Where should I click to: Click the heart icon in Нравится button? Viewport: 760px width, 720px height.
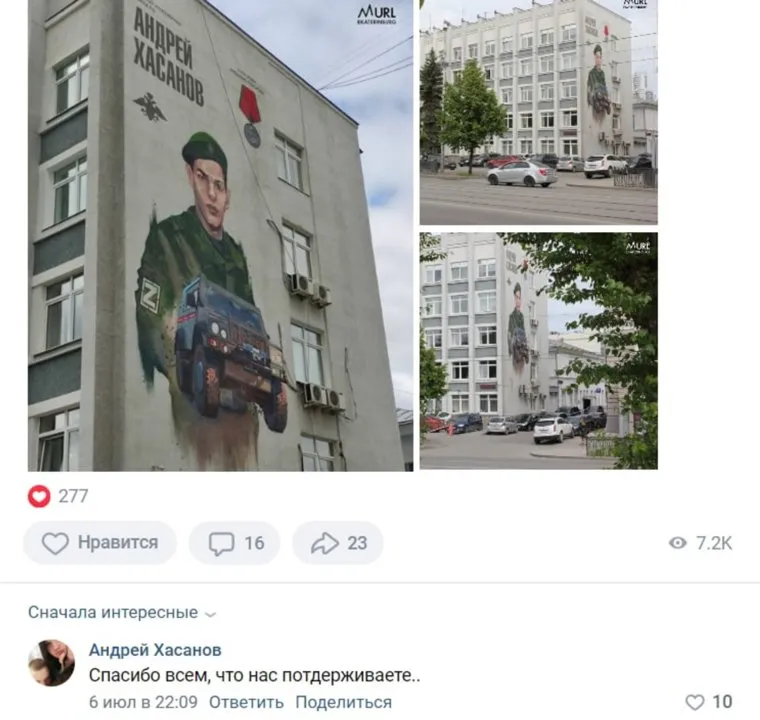point(55,543)
